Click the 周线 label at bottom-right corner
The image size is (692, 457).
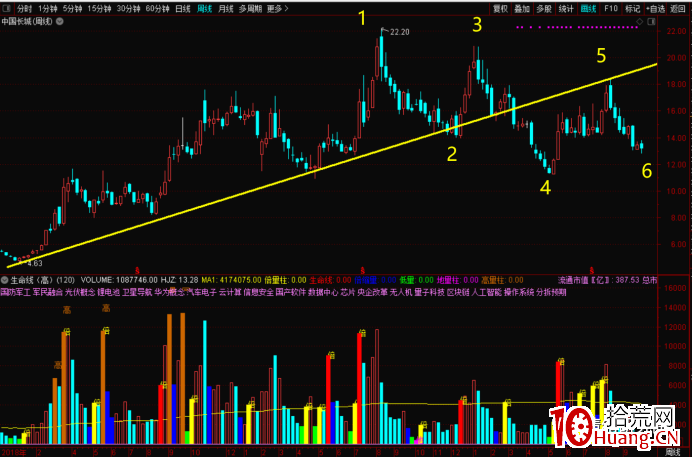click(x=672, y=452)
